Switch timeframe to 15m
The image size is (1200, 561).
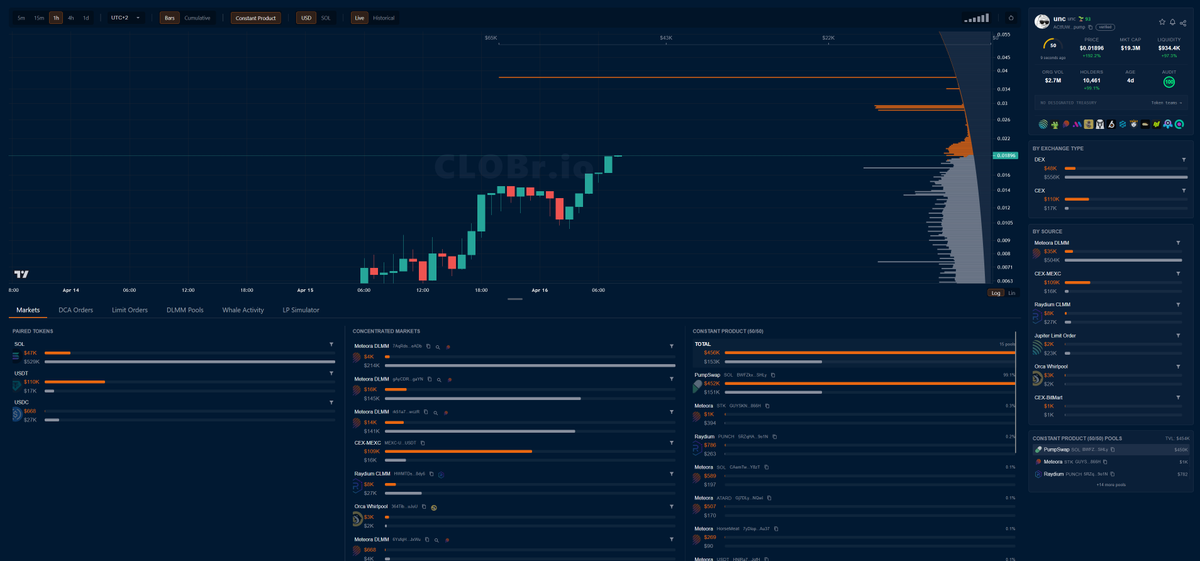(38, 18)
